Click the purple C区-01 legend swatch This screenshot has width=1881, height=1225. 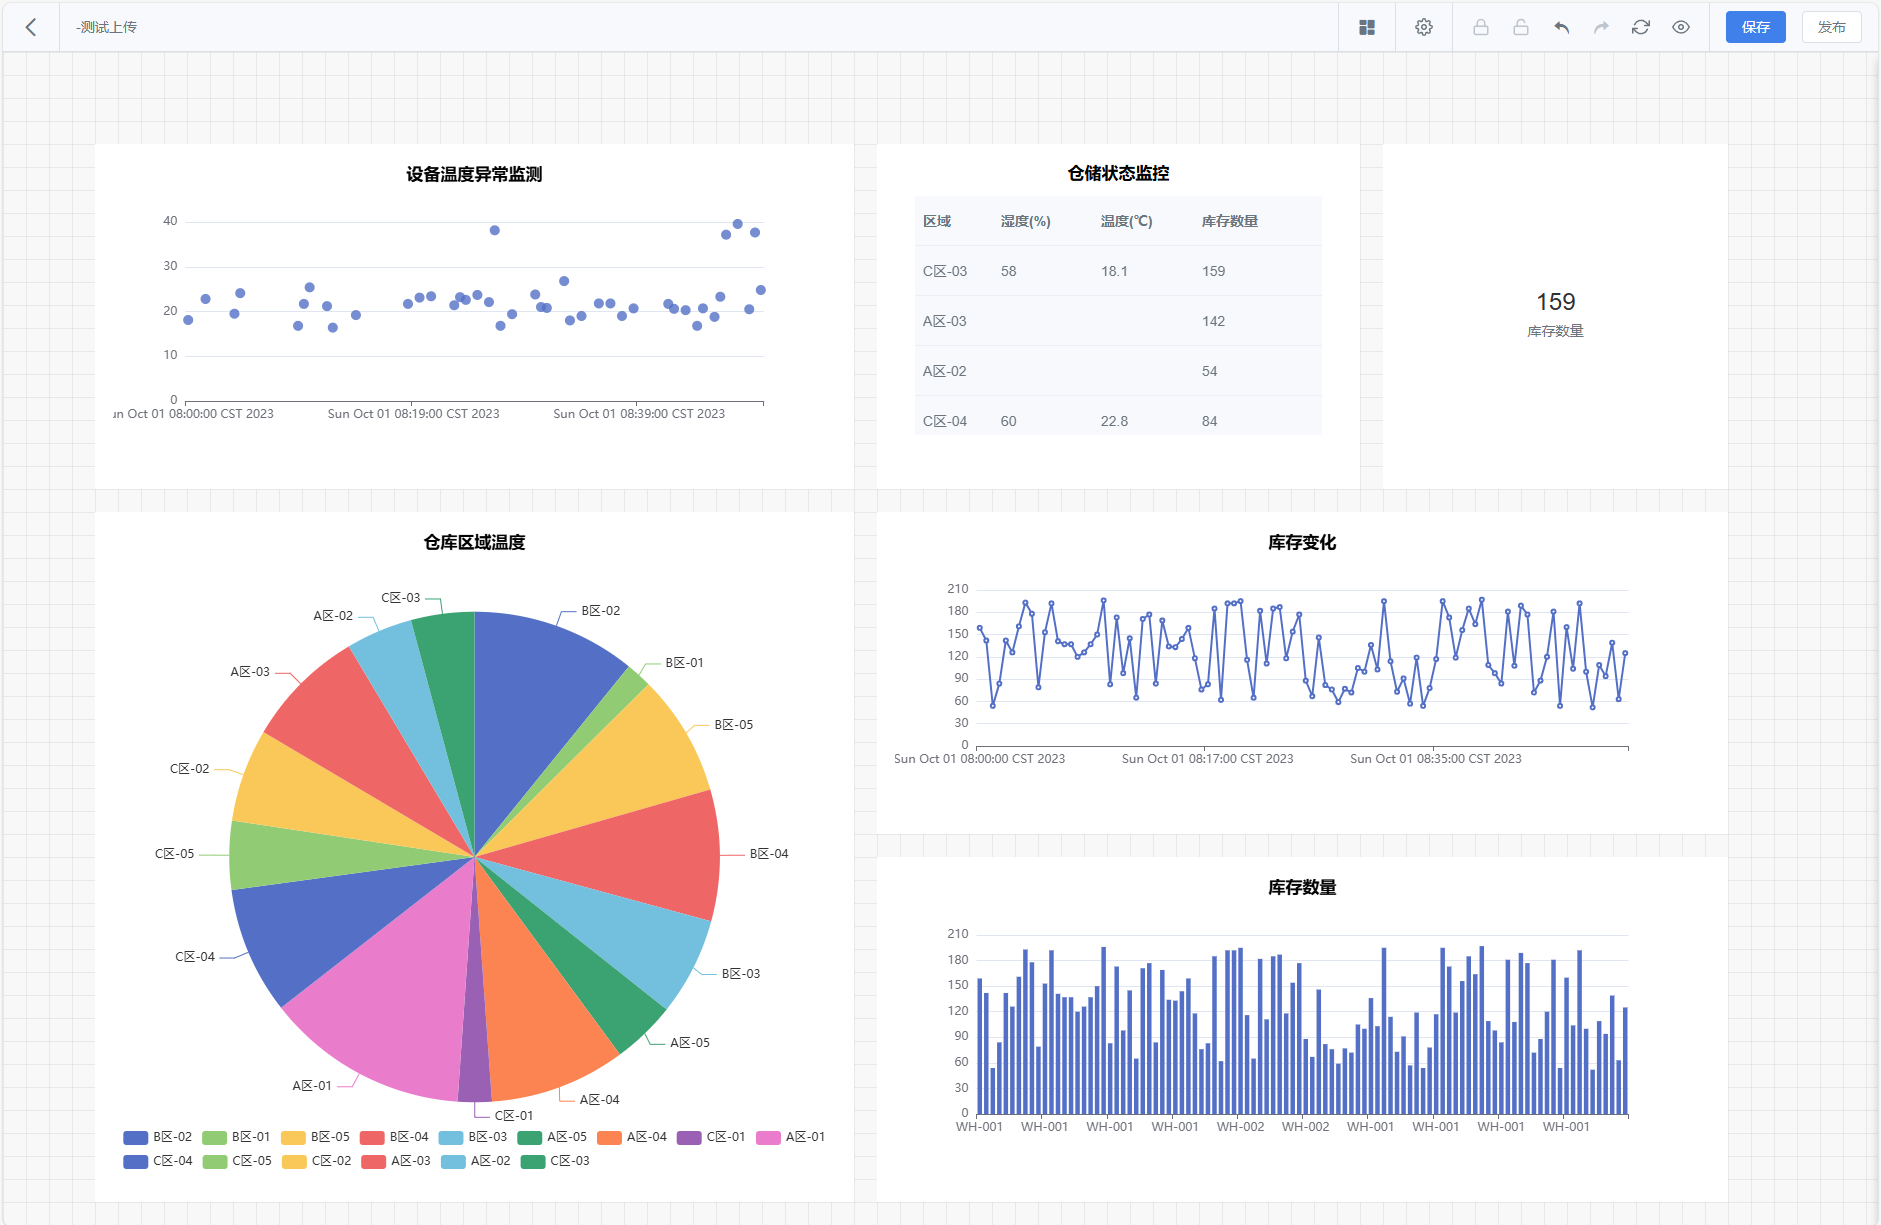(x=689, y=1138)
